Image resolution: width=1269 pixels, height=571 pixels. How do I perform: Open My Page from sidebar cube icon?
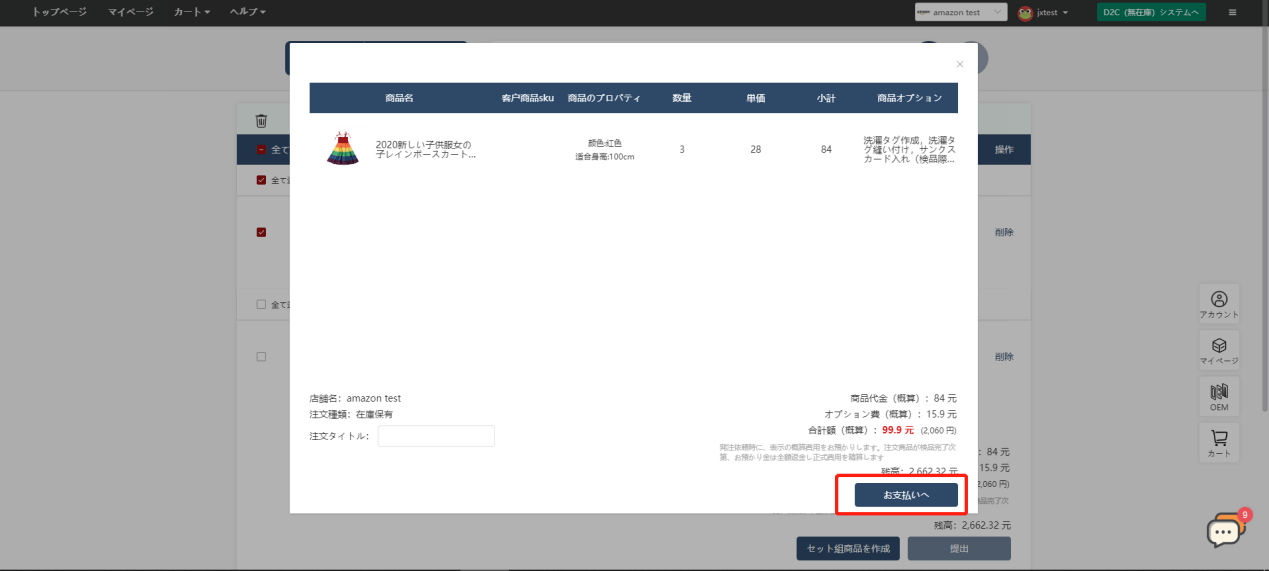pos(1219,350)
